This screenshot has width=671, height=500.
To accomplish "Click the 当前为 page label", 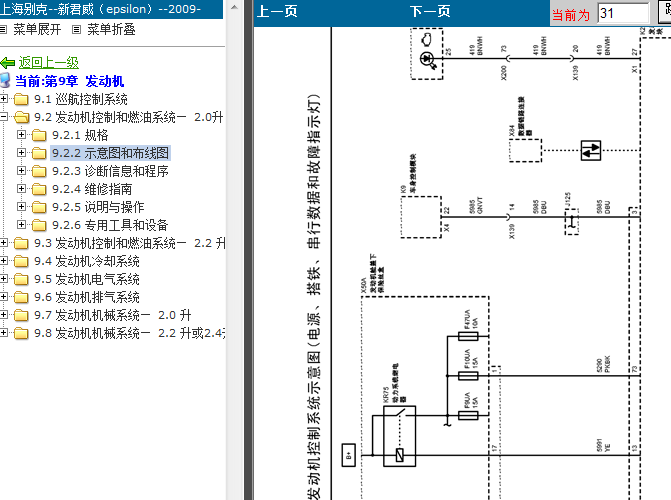I will coord(571,15).
